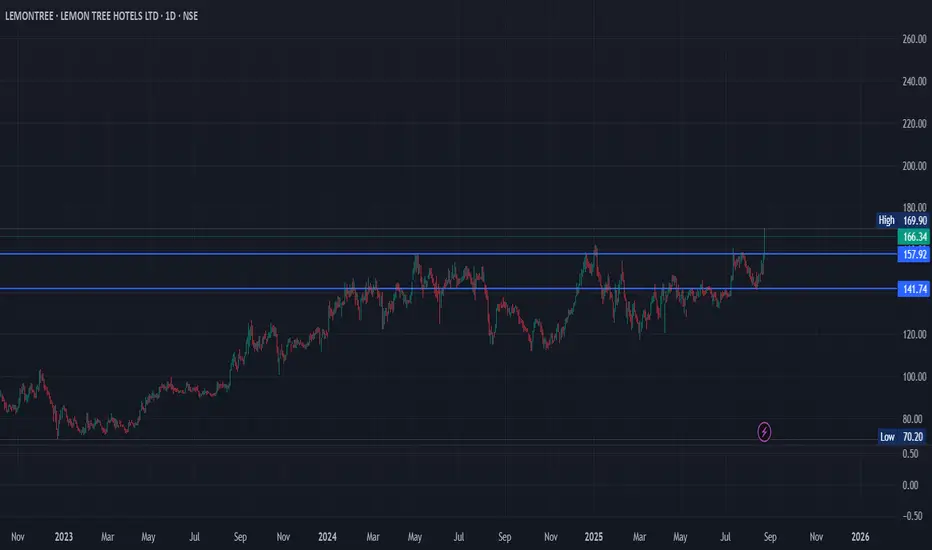932x550 pixels.
Task: Click the Low 70.20 price label
Action: [x=902, y=436]
